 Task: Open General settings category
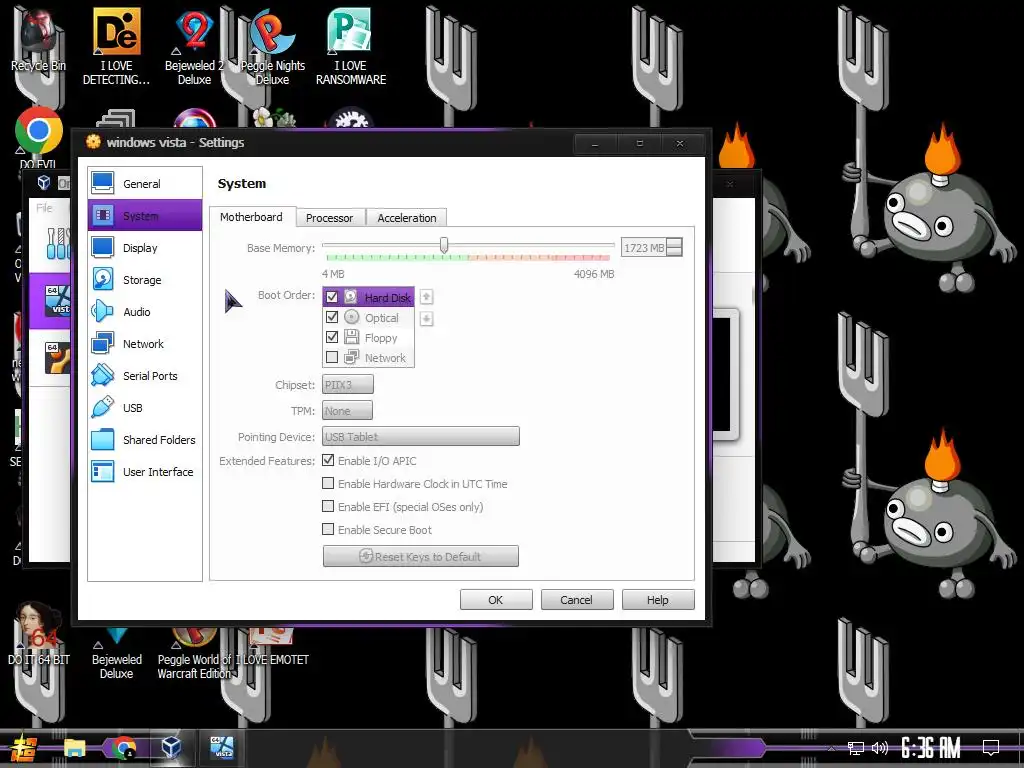144,184
